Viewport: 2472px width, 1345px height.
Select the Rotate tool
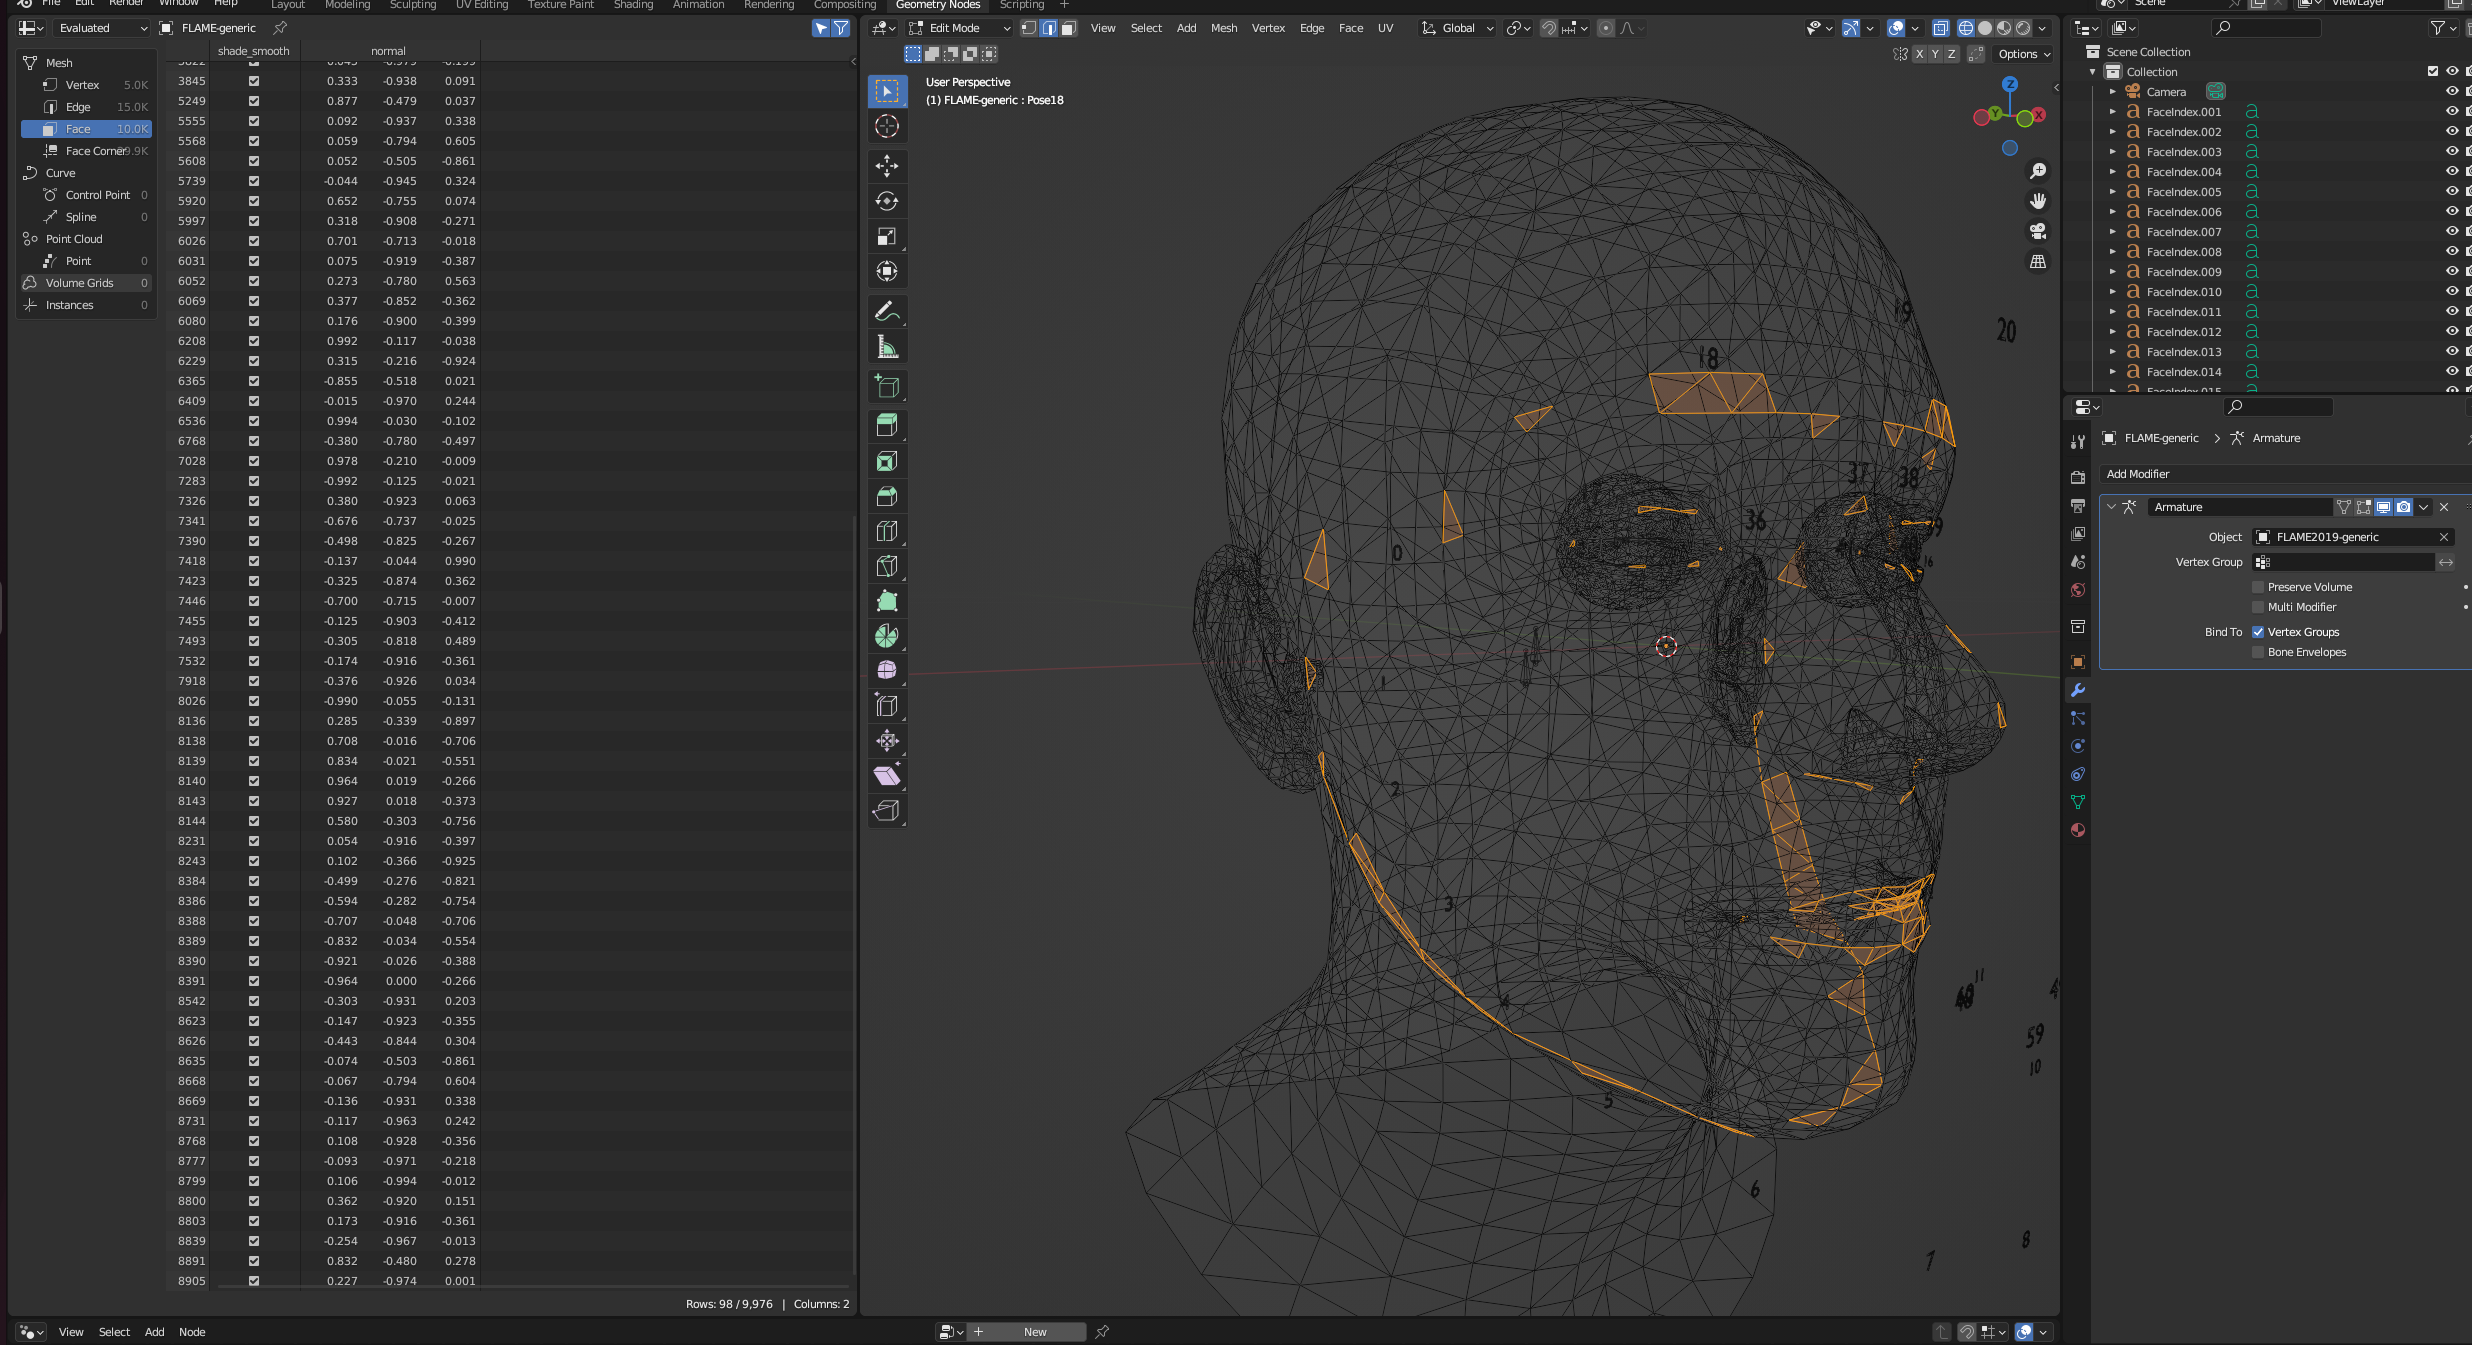pos(886,201)
